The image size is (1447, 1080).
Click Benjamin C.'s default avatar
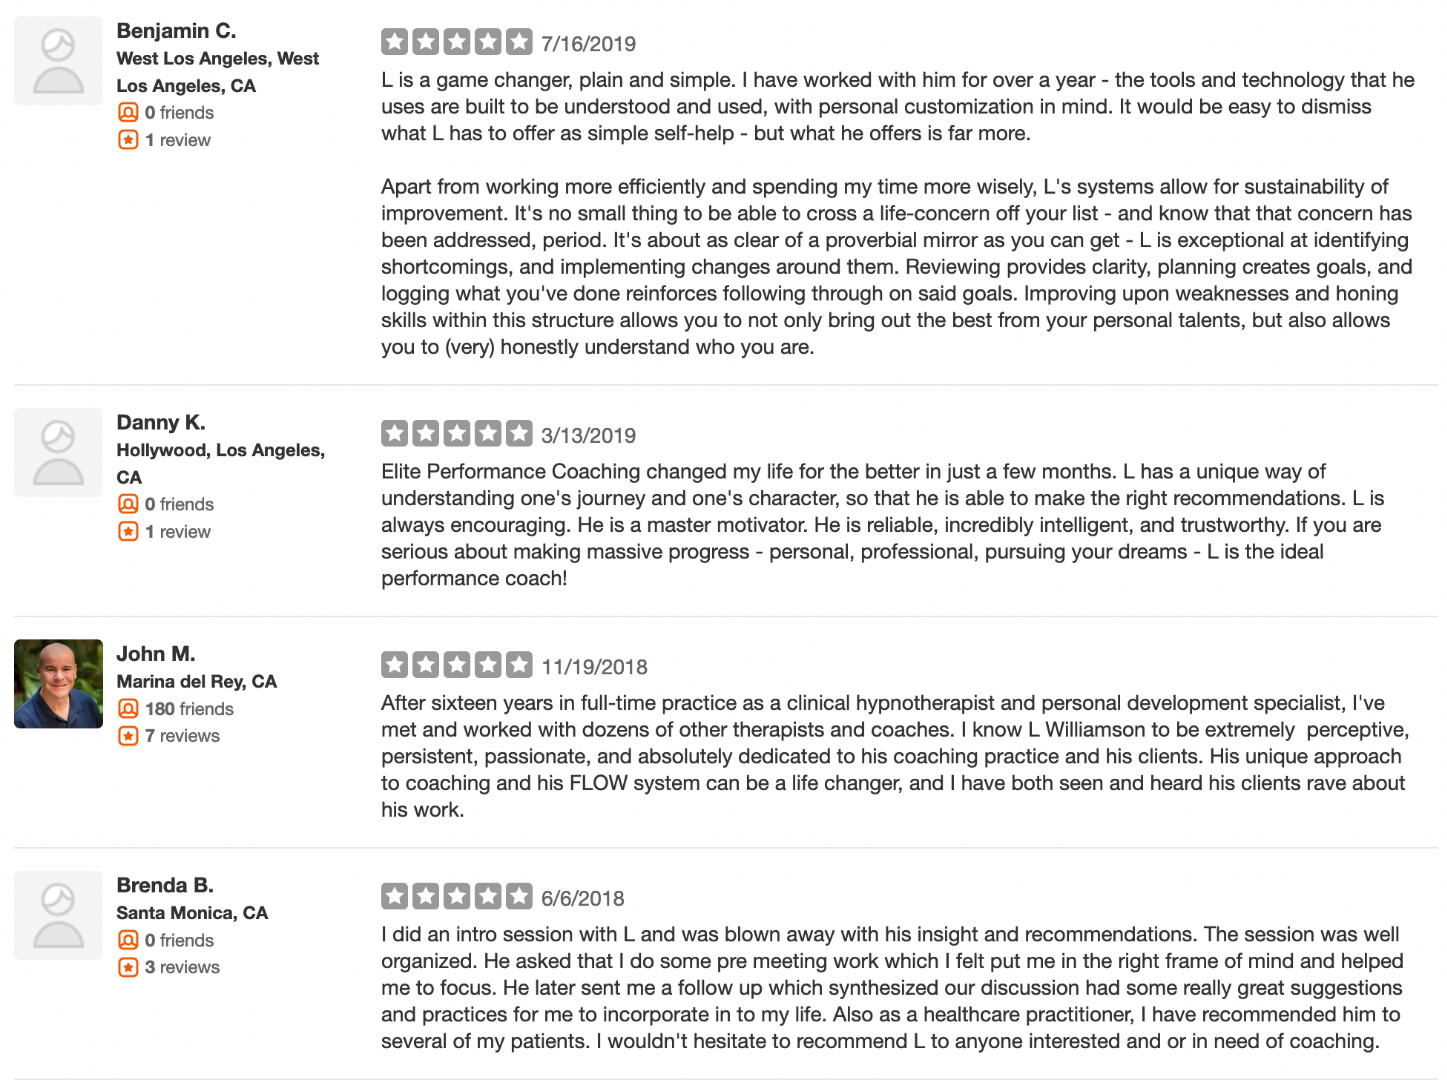point(58,61)
